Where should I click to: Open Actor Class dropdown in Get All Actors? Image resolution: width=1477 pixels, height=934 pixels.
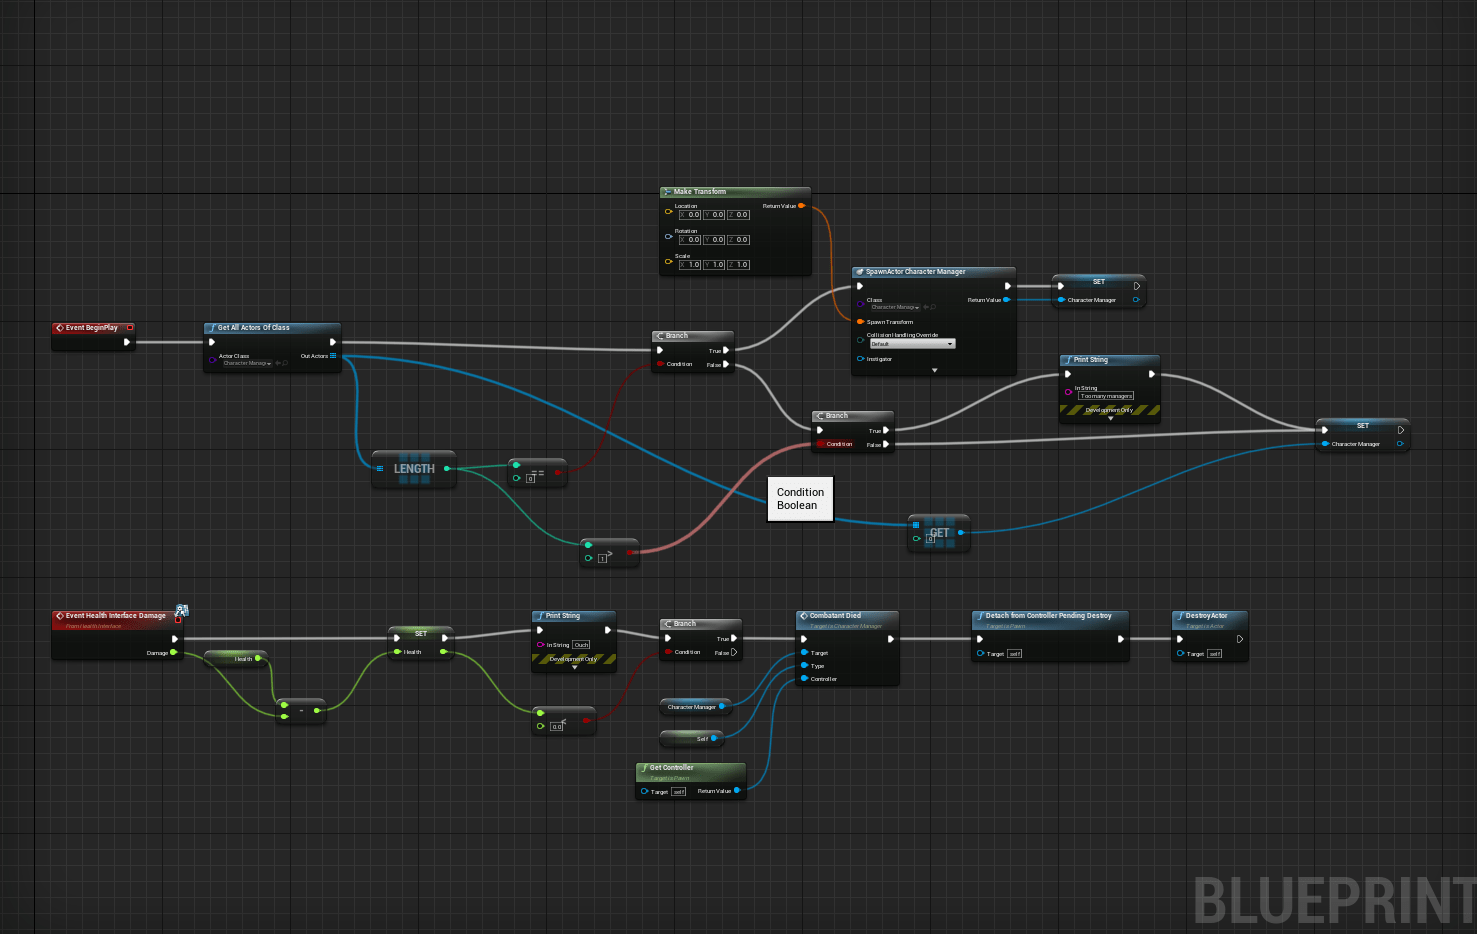coord(247,363)
